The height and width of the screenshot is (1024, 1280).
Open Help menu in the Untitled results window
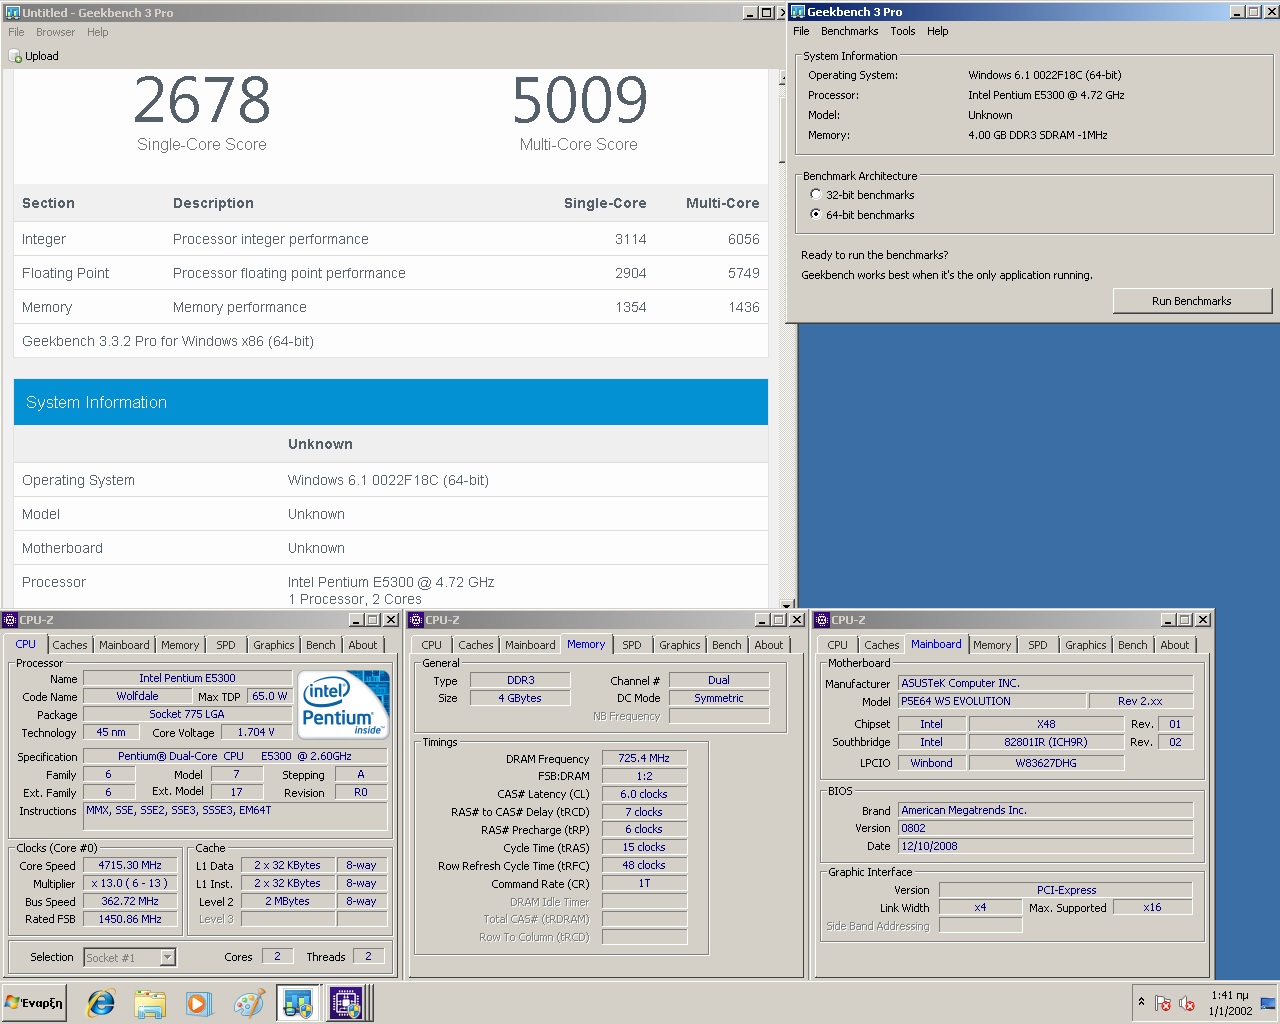[97, 32]
